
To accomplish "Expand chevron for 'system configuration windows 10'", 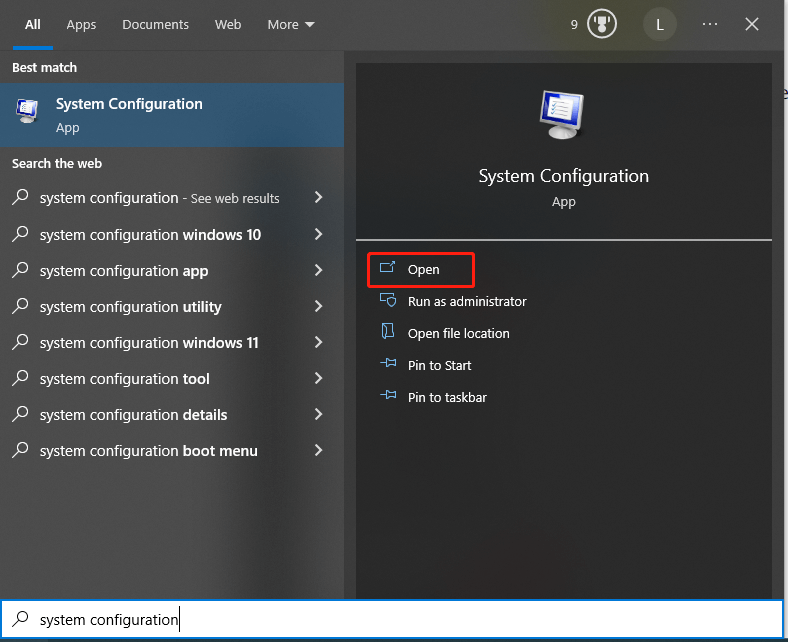I will click(x=318, y=234).
